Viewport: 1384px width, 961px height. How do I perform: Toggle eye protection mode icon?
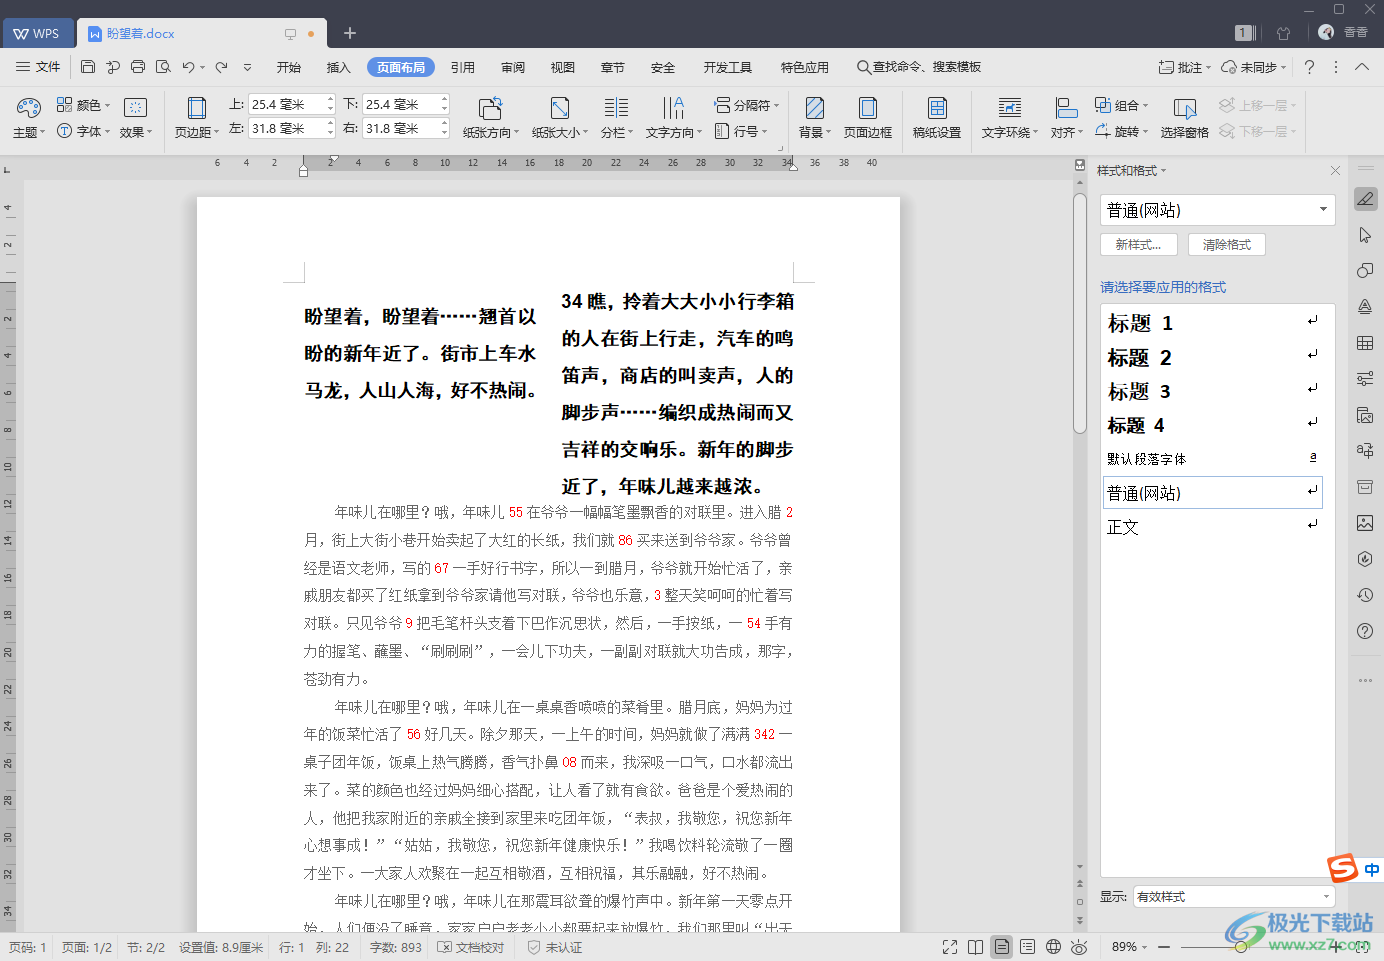1078,947
